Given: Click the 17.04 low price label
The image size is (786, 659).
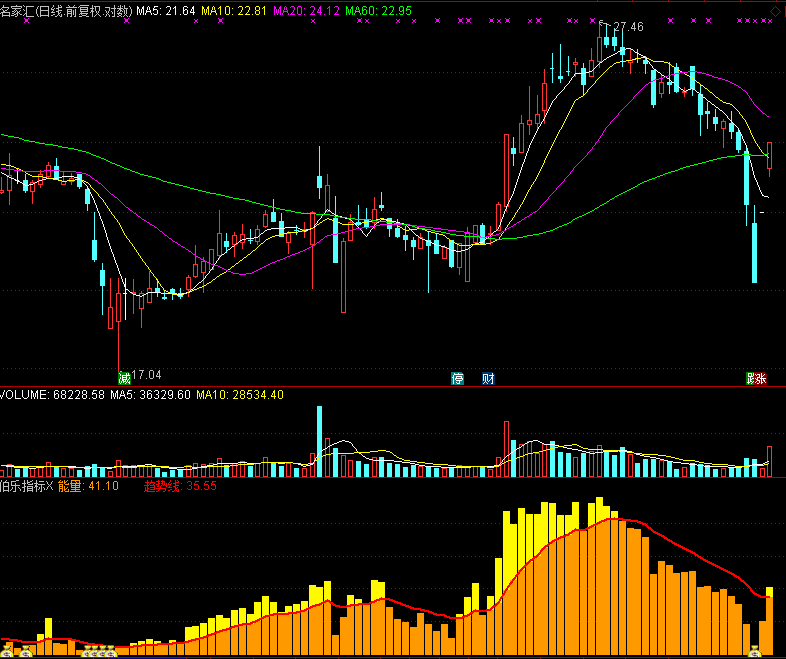Looking at the screenshot, I should point(146,374).
